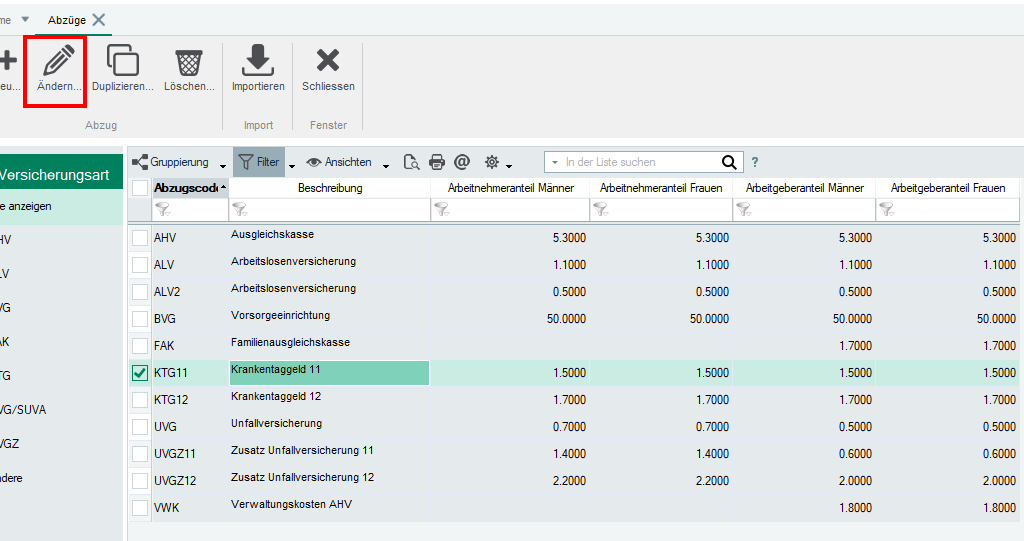Uncheck the KTG11 row checkbox

(x=140, y=372)
